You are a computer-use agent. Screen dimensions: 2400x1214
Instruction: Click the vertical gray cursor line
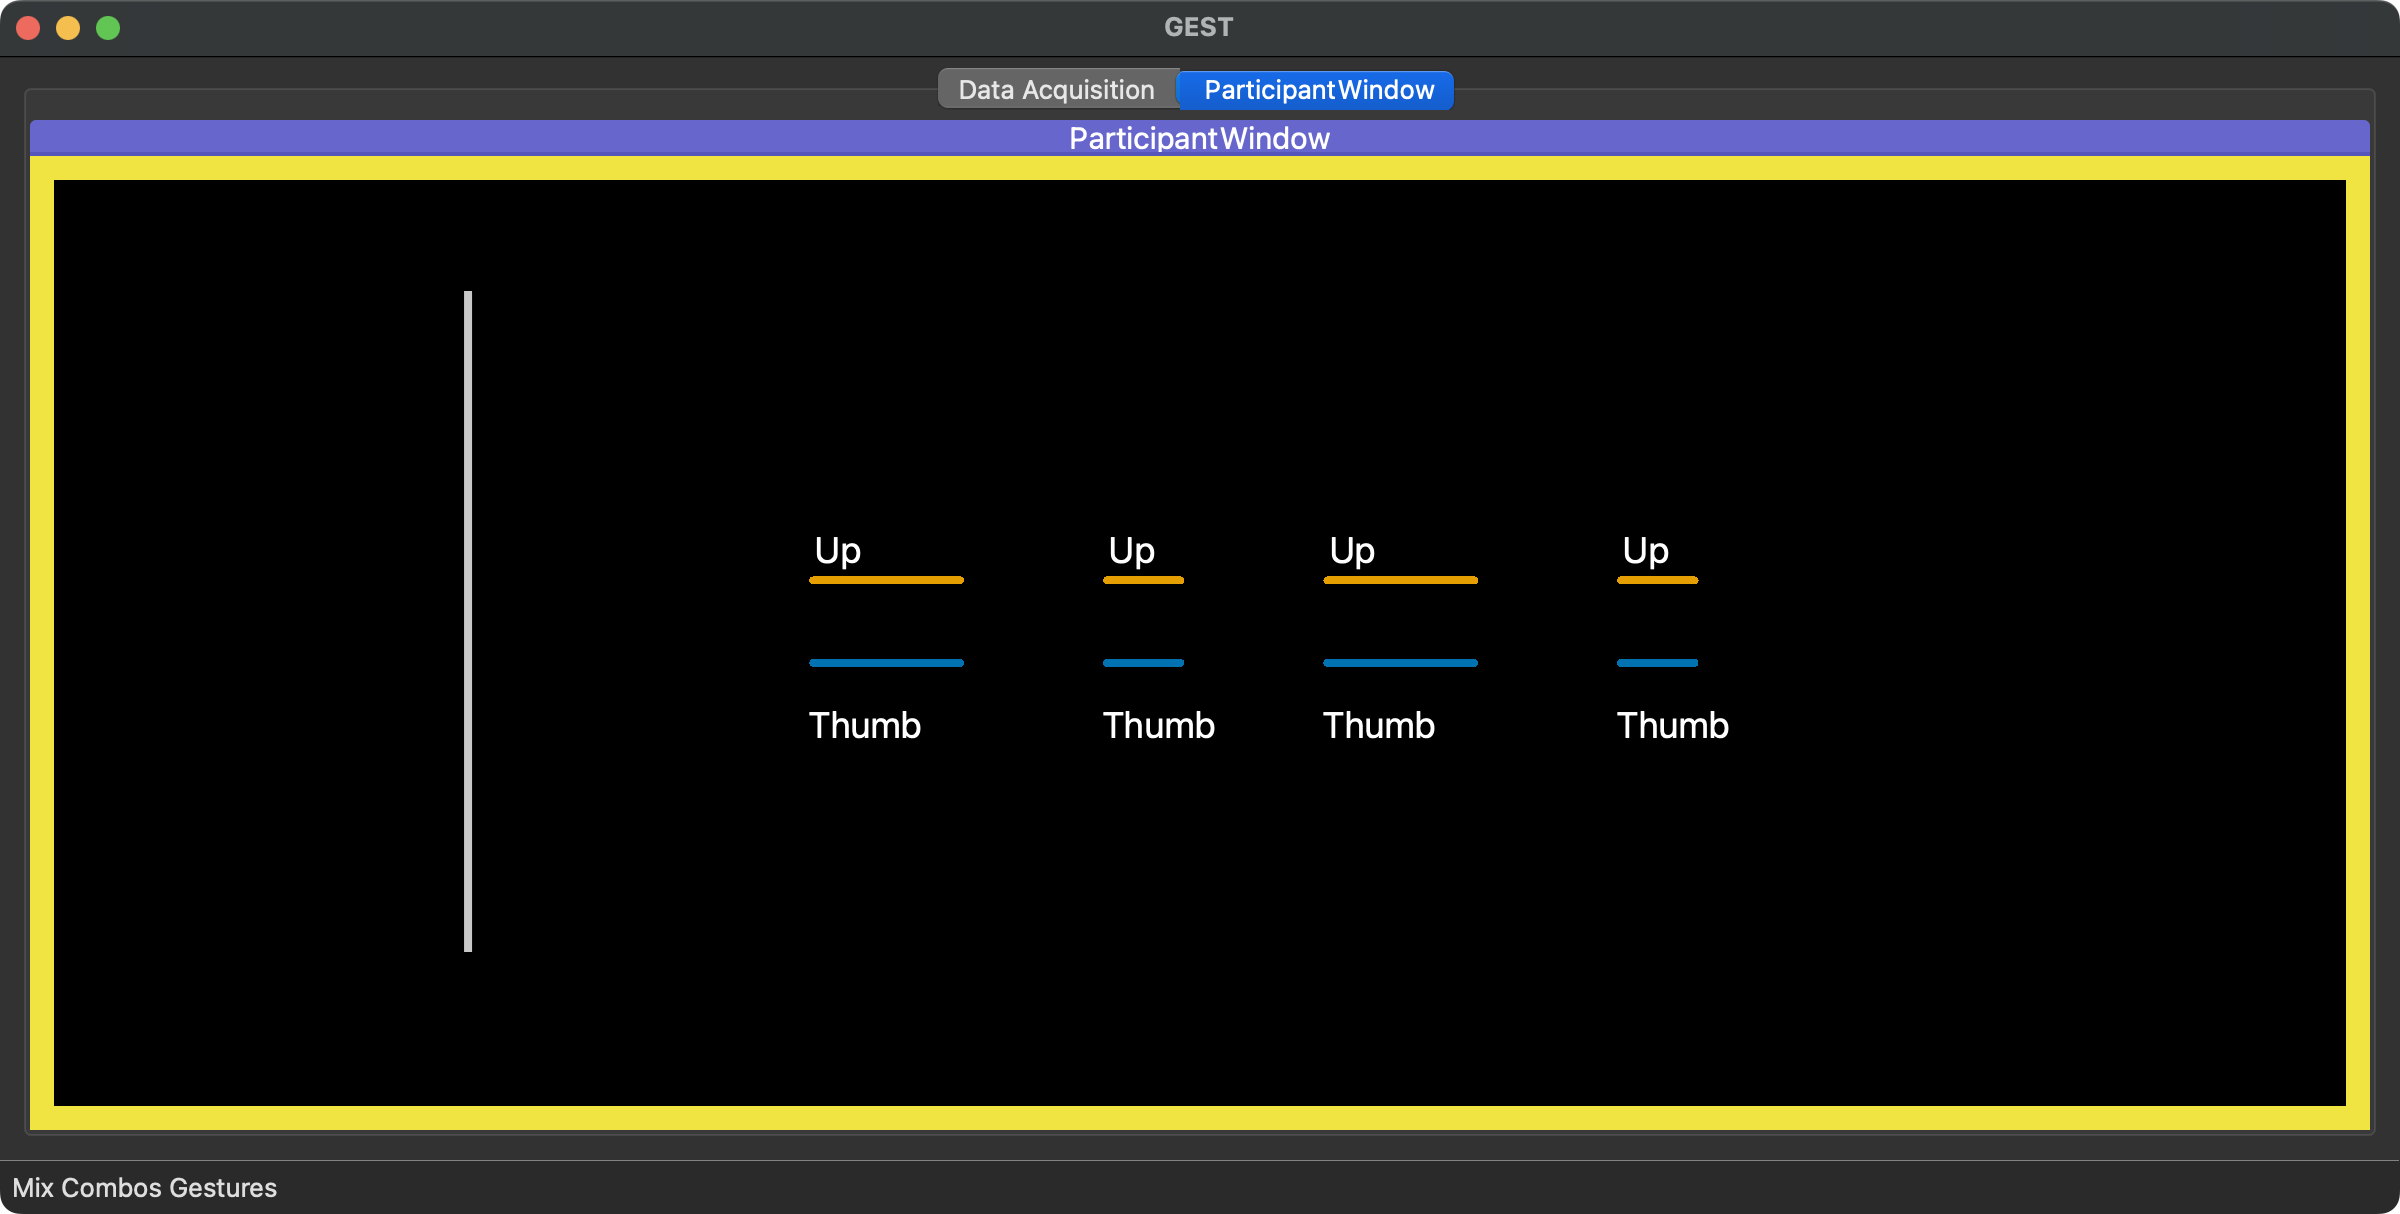coord(468,620)
